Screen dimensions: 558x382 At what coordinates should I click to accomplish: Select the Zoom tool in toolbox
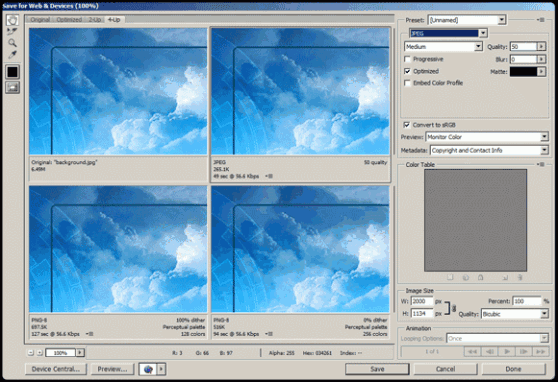pyautogui.click(x=12, y=43)
